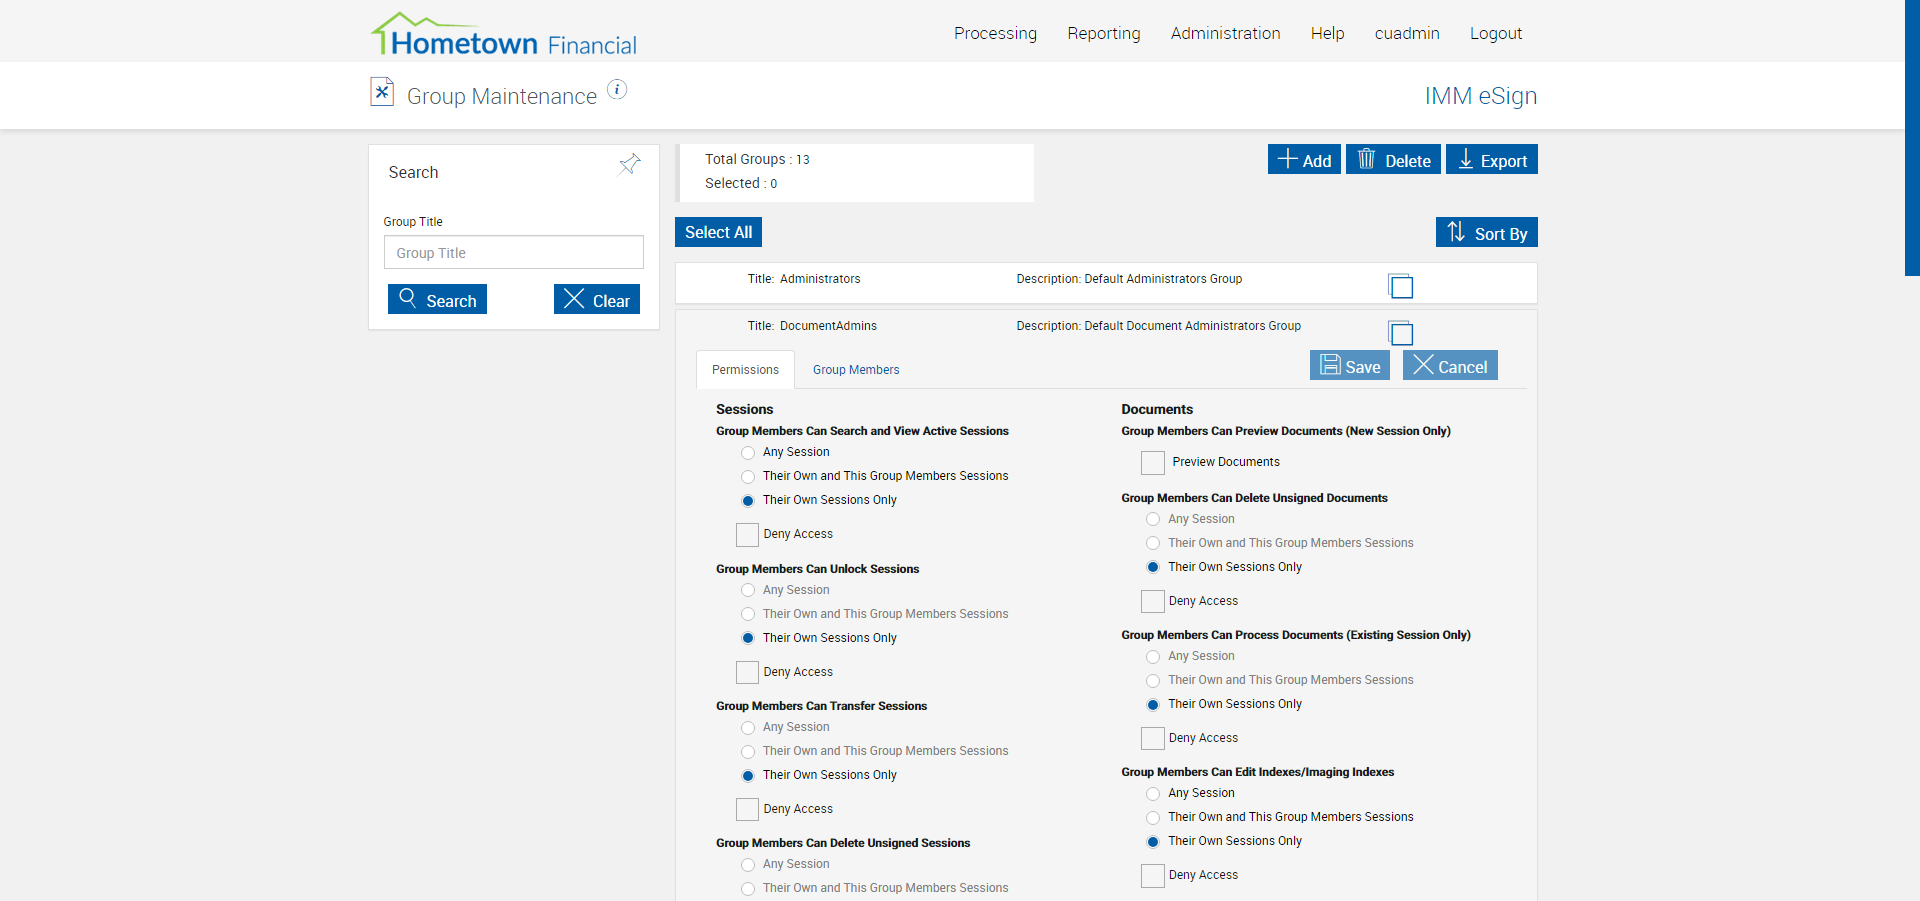Open the Sort By options

click(1486, 233)
